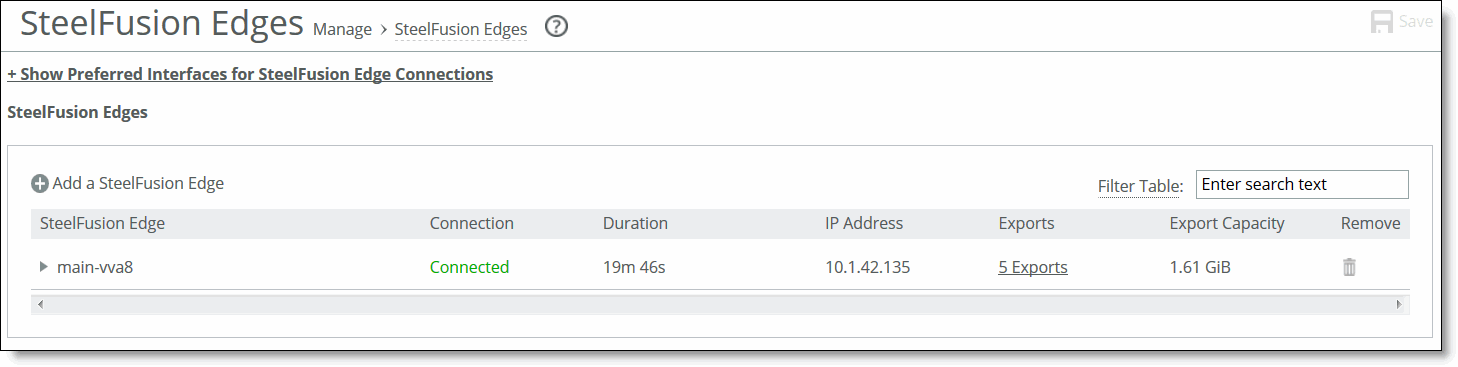Sort by the Connection column header

point(472,223)
